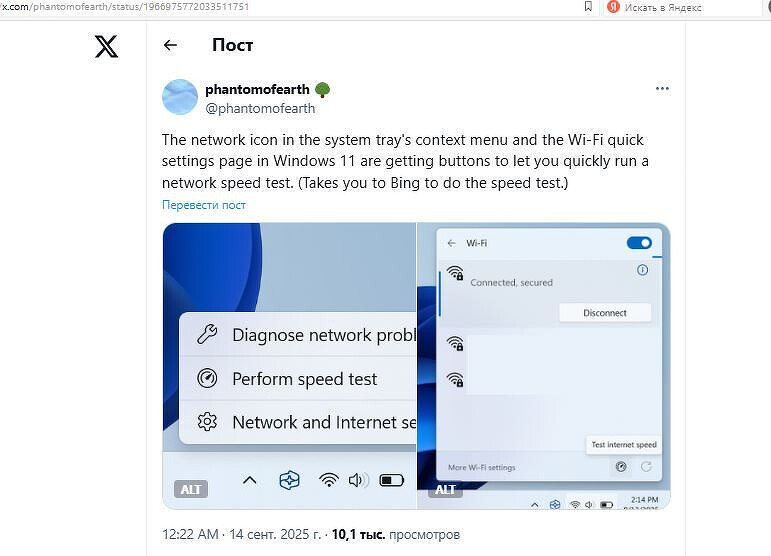This screenshot has width=771, height=556.
Task: Click Network and Internet settings gear icon
Action: click(x=207, y=422)
